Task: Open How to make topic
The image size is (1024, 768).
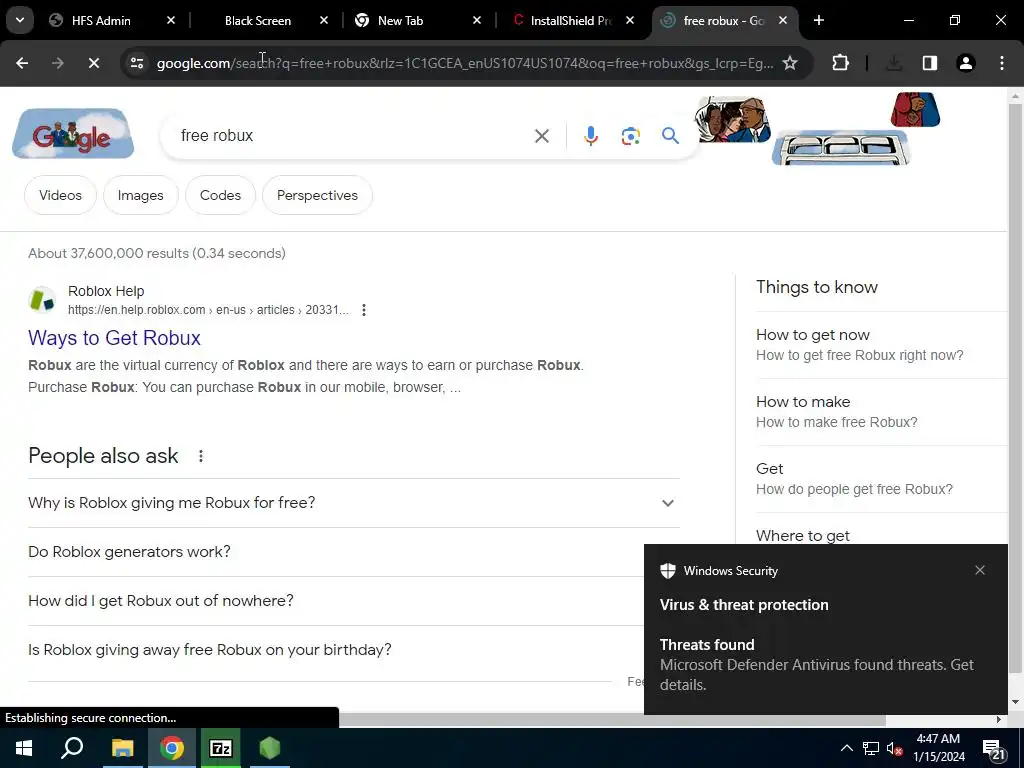Action: tap(881, 411)
